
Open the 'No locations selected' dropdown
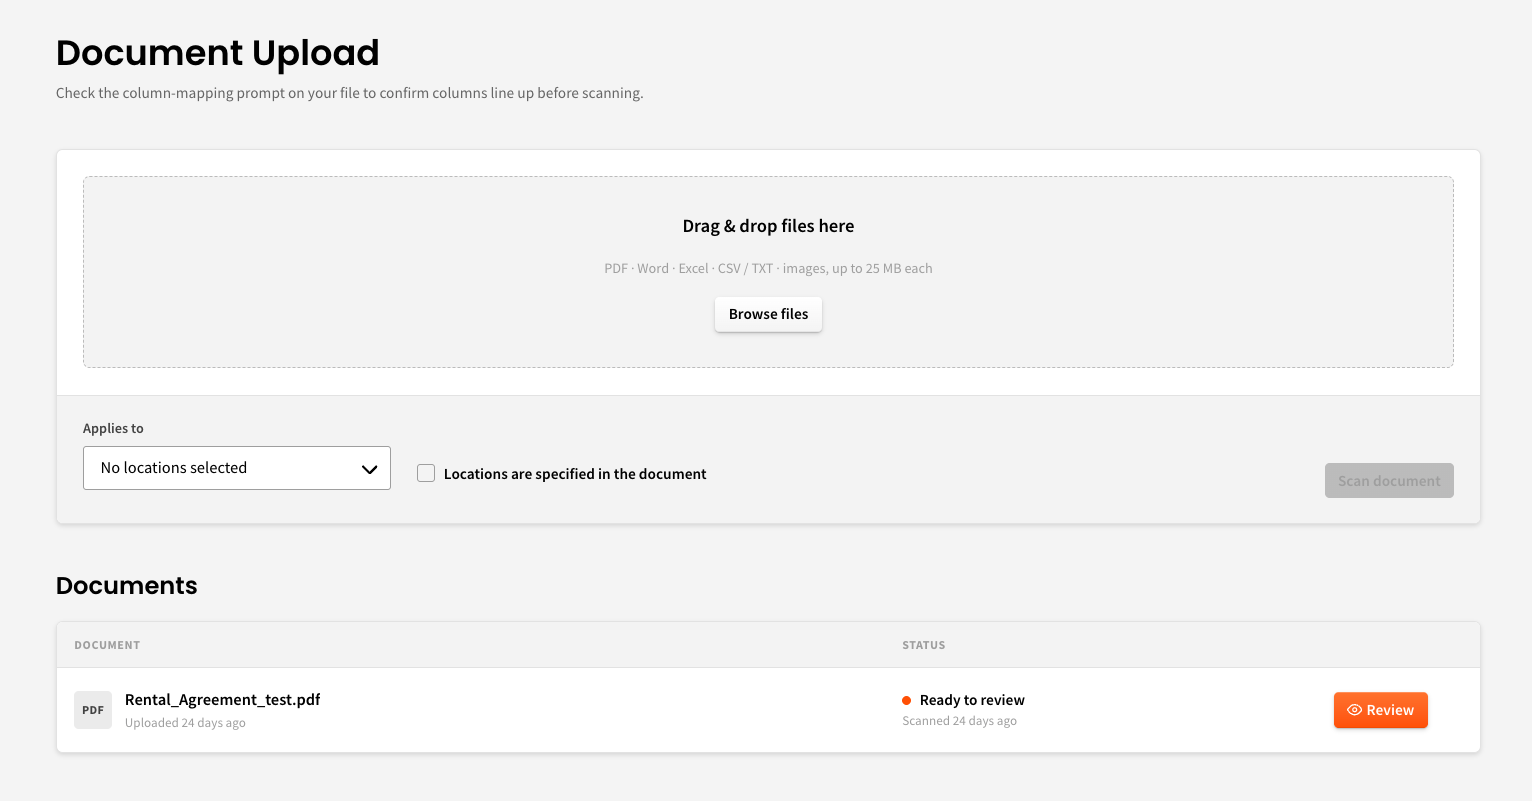[237, 468]
